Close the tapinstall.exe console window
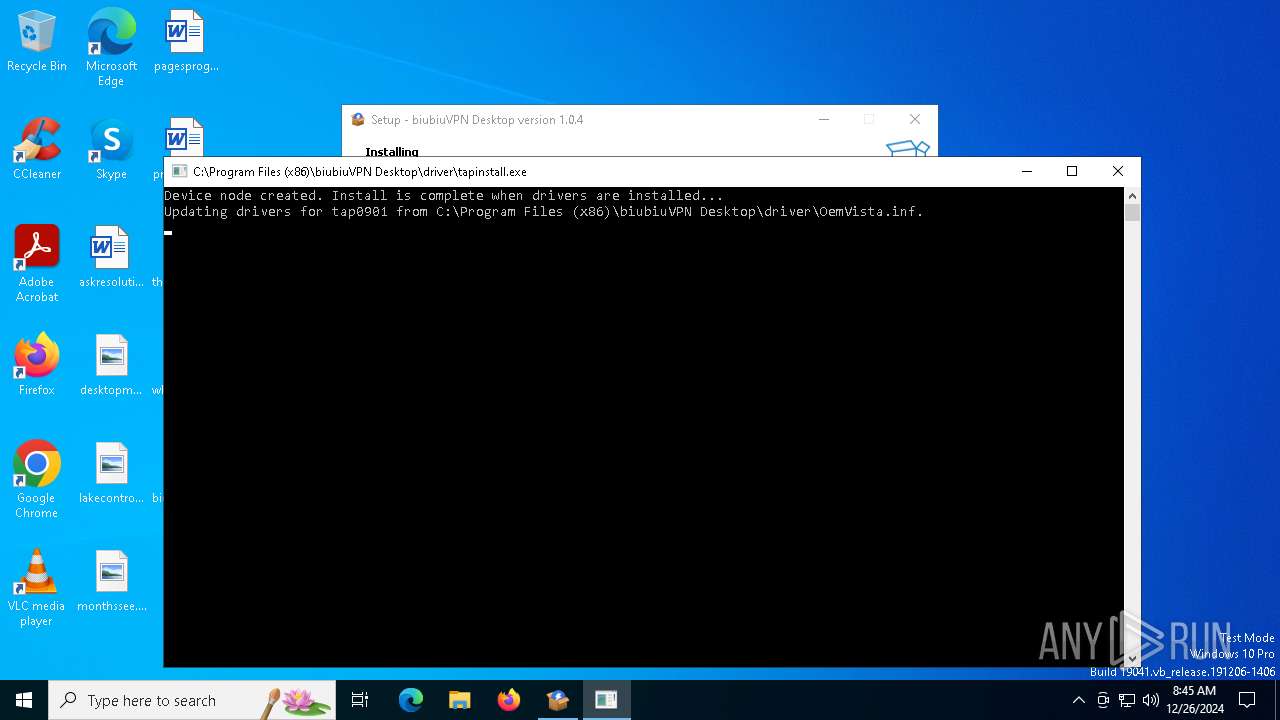The height and width of the screenshot is (720, 1280). (x=1118, y=171)
